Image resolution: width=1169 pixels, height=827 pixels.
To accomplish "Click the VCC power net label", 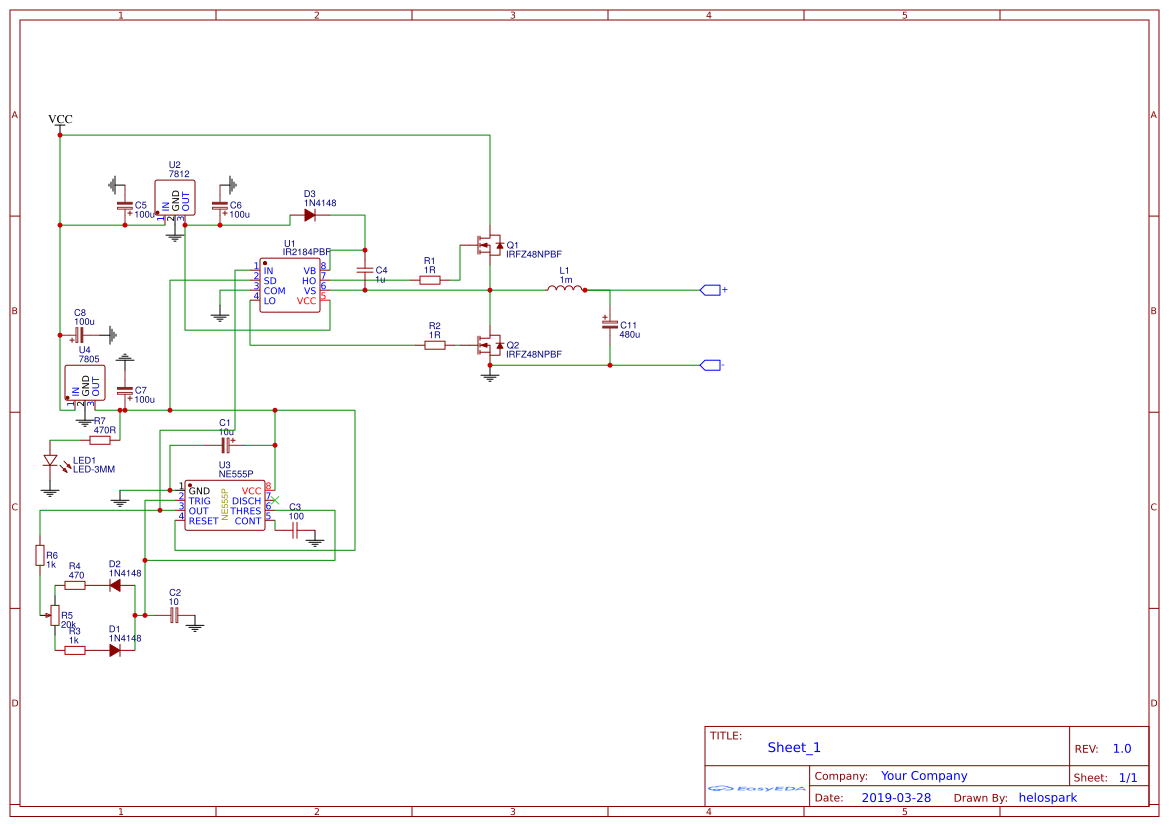I will coord(60,119).
